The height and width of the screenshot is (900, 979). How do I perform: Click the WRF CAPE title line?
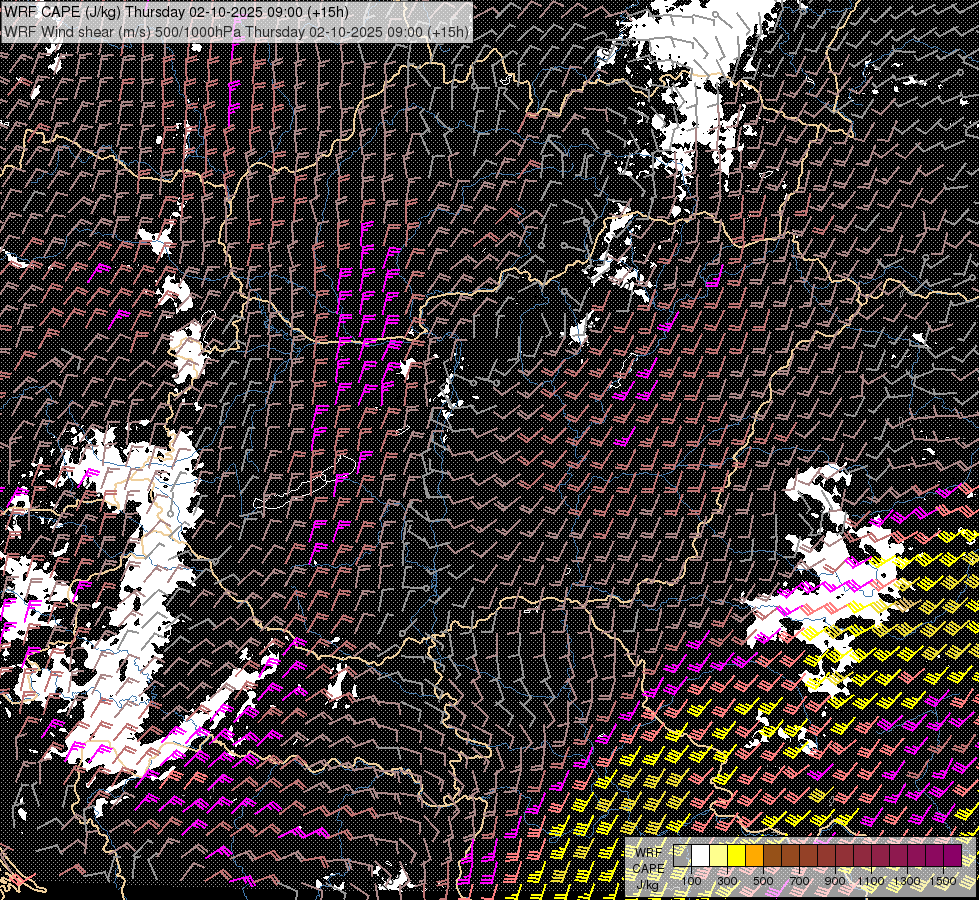[177, 12]
